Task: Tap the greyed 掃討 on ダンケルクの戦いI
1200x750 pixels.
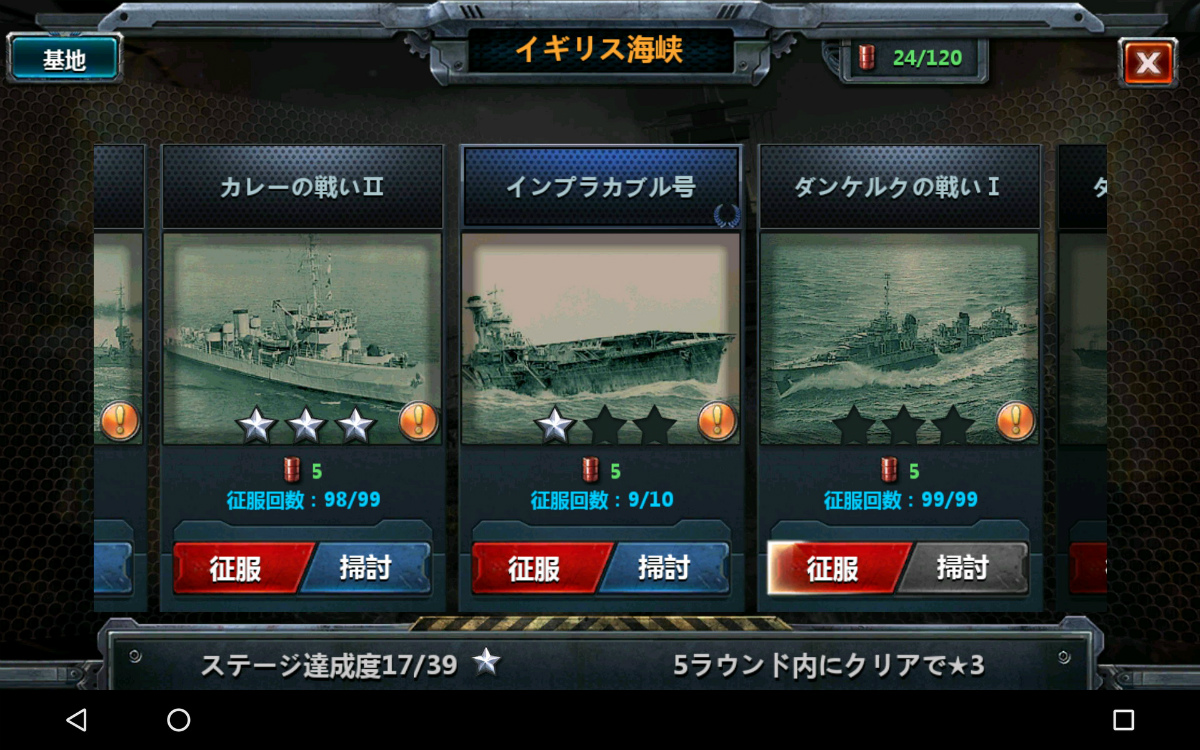Action: pyautogui.click(x=964, y=568)
